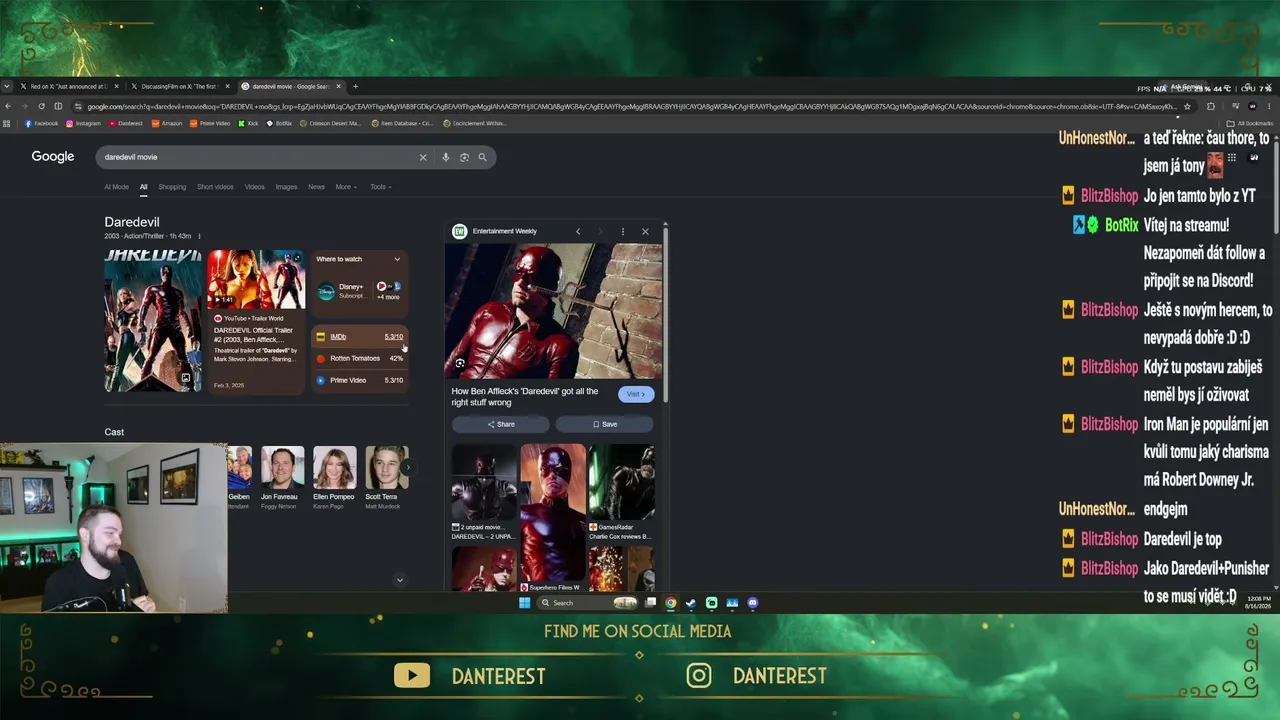Expand the cast section with the down chevron
The image size is (1280, 720).
tap(400, 580)
